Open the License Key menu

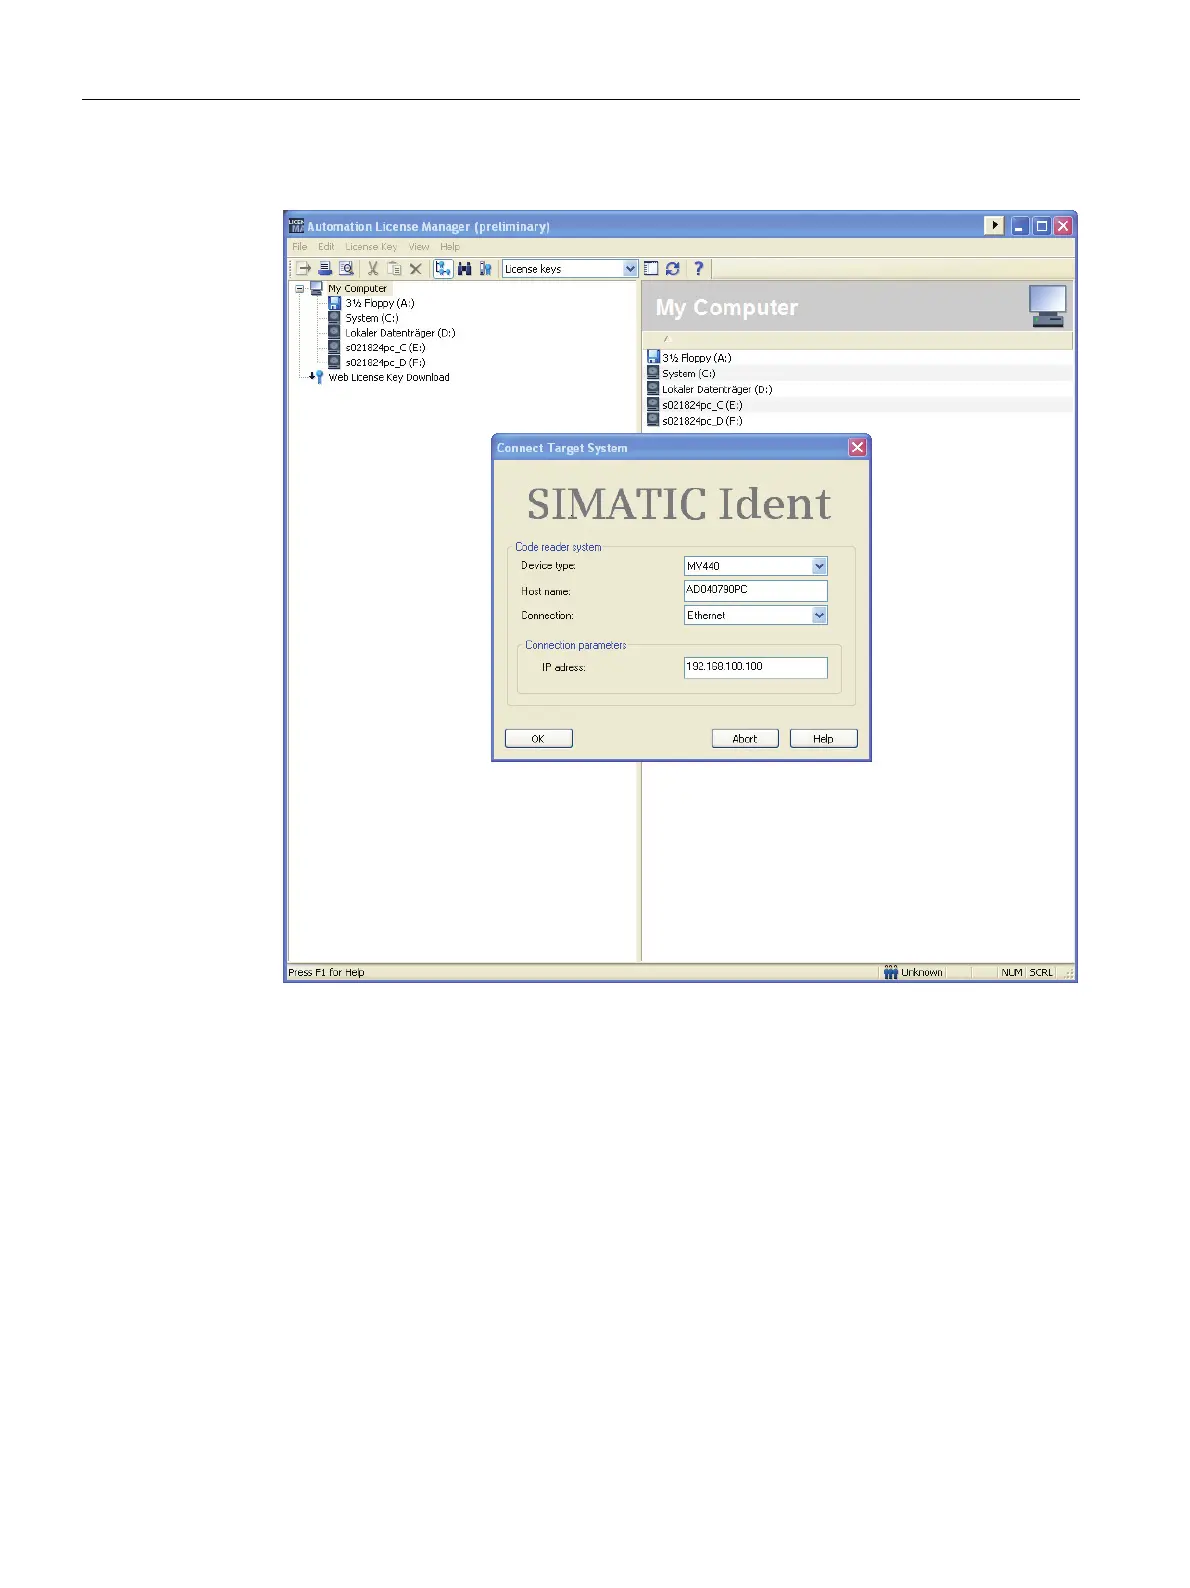click(x=371, y=247)
